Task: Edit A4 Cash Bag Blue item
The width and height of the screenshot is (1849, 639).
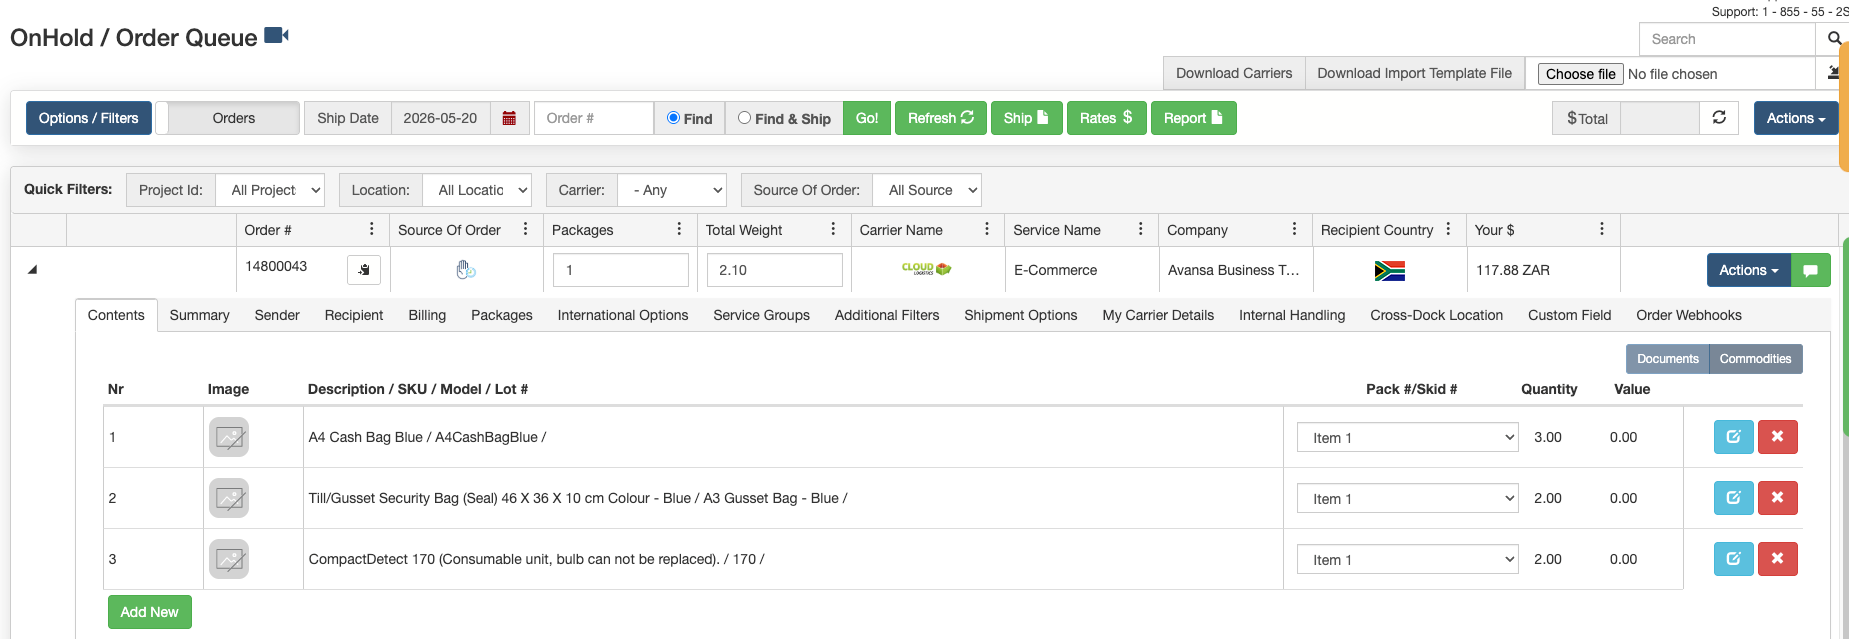Action: (1733, 437)
